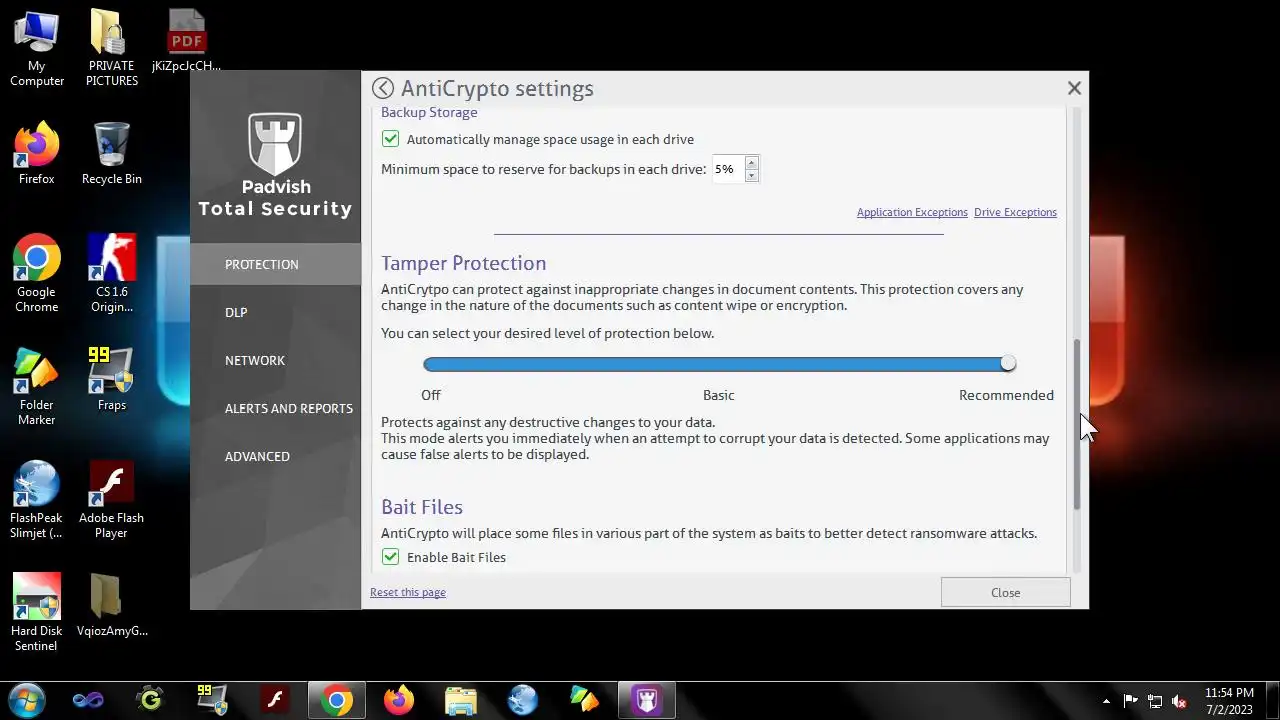Open the NETWORK sidebar section
This screenshot has width=1280, height=720.
coord(275,360)
